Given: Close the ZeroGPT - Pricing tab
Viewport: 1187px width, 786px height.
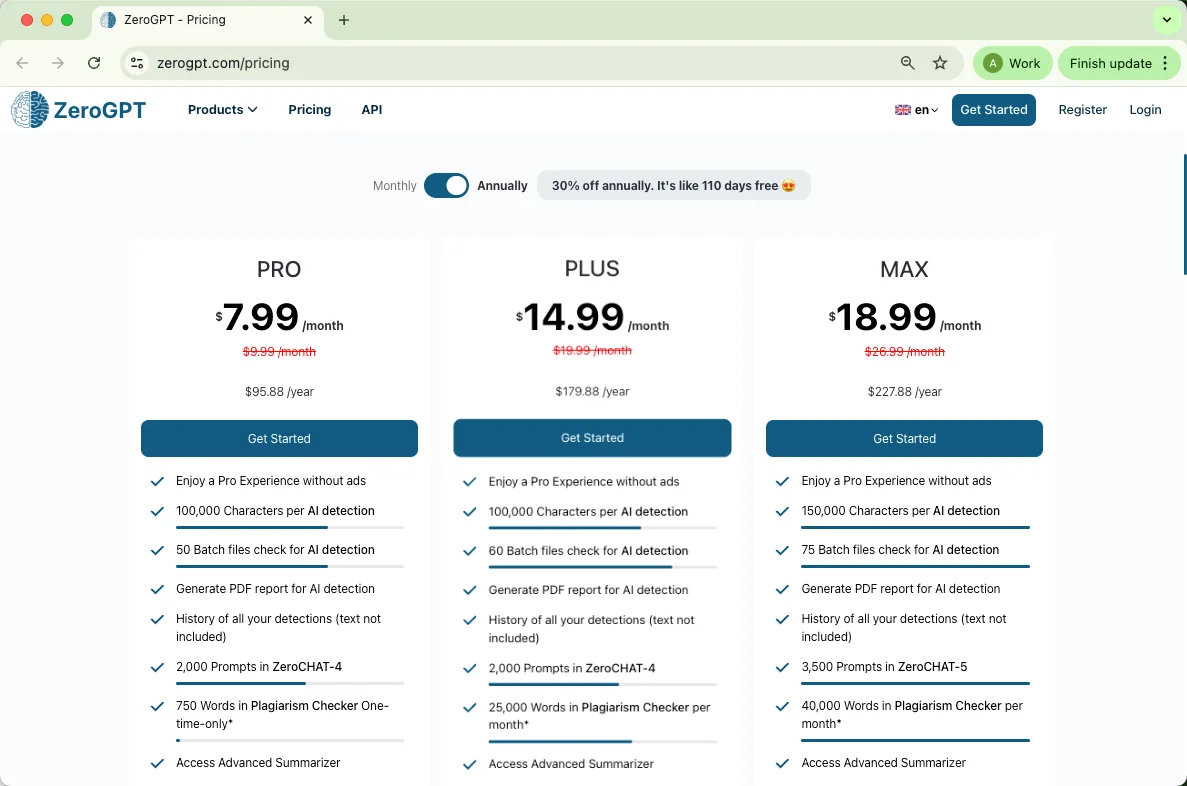Looking at the screenshot, I should click(x=308, y=20).
